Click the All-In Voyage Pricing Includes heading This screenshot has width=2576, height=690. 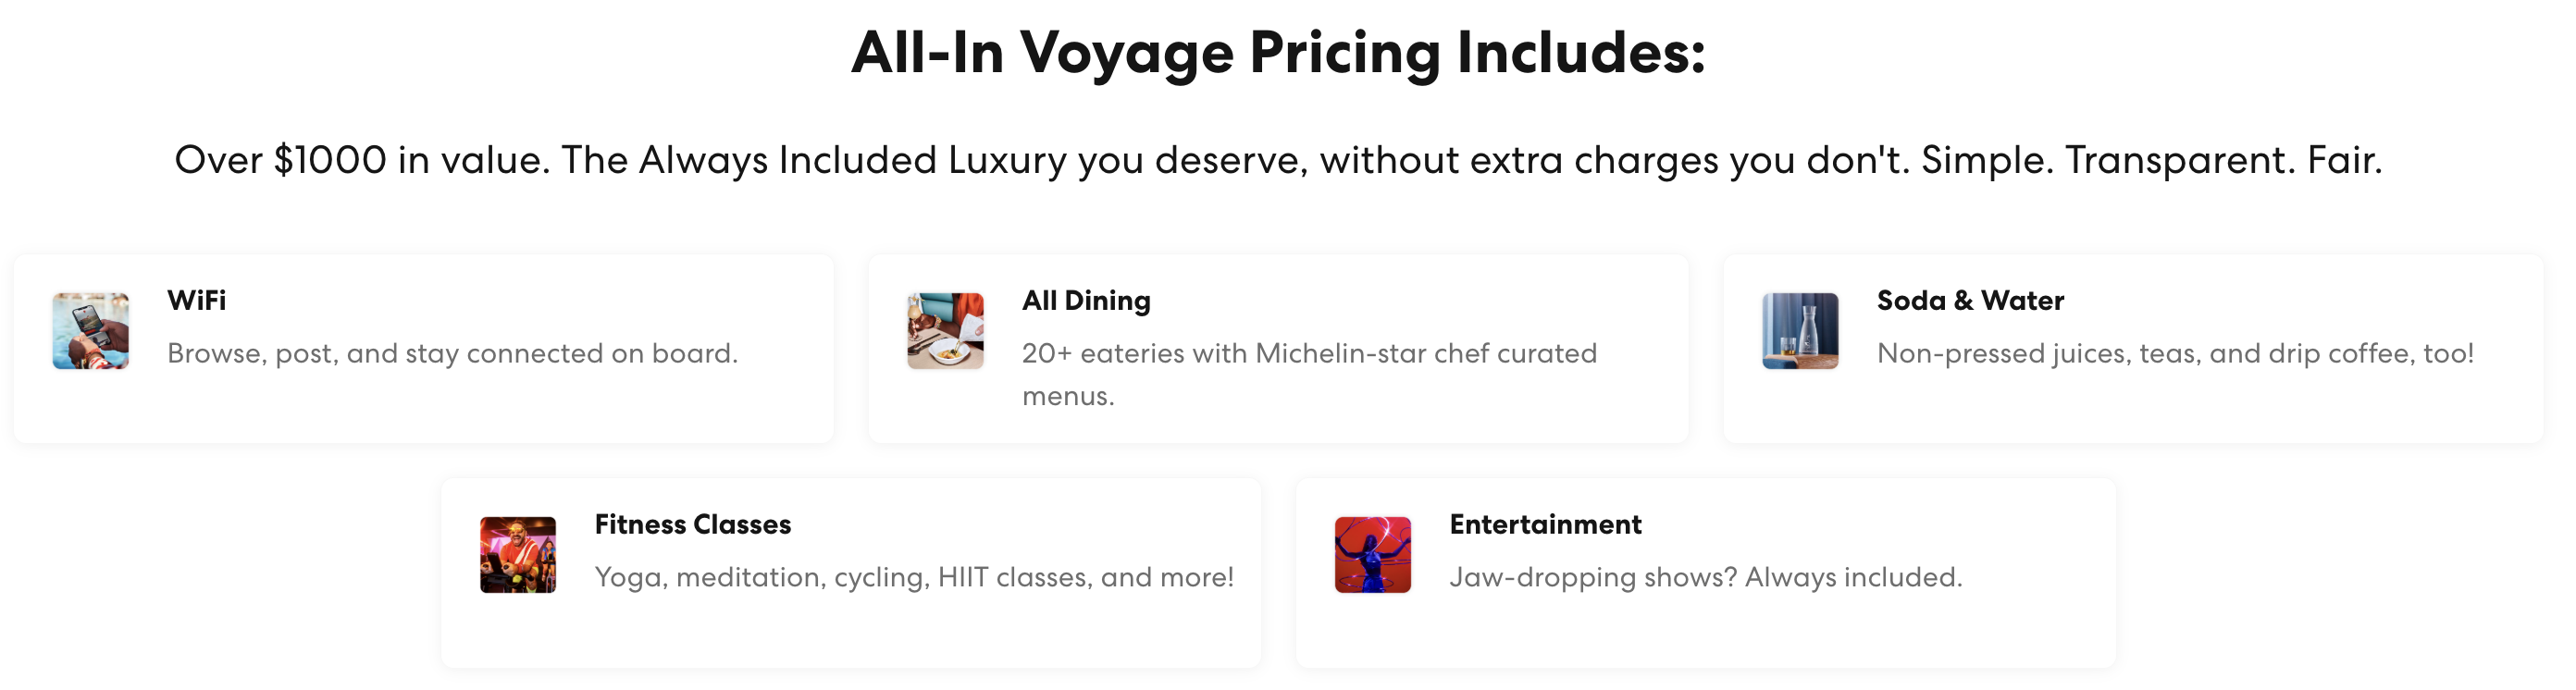[x=1278, y=52]
